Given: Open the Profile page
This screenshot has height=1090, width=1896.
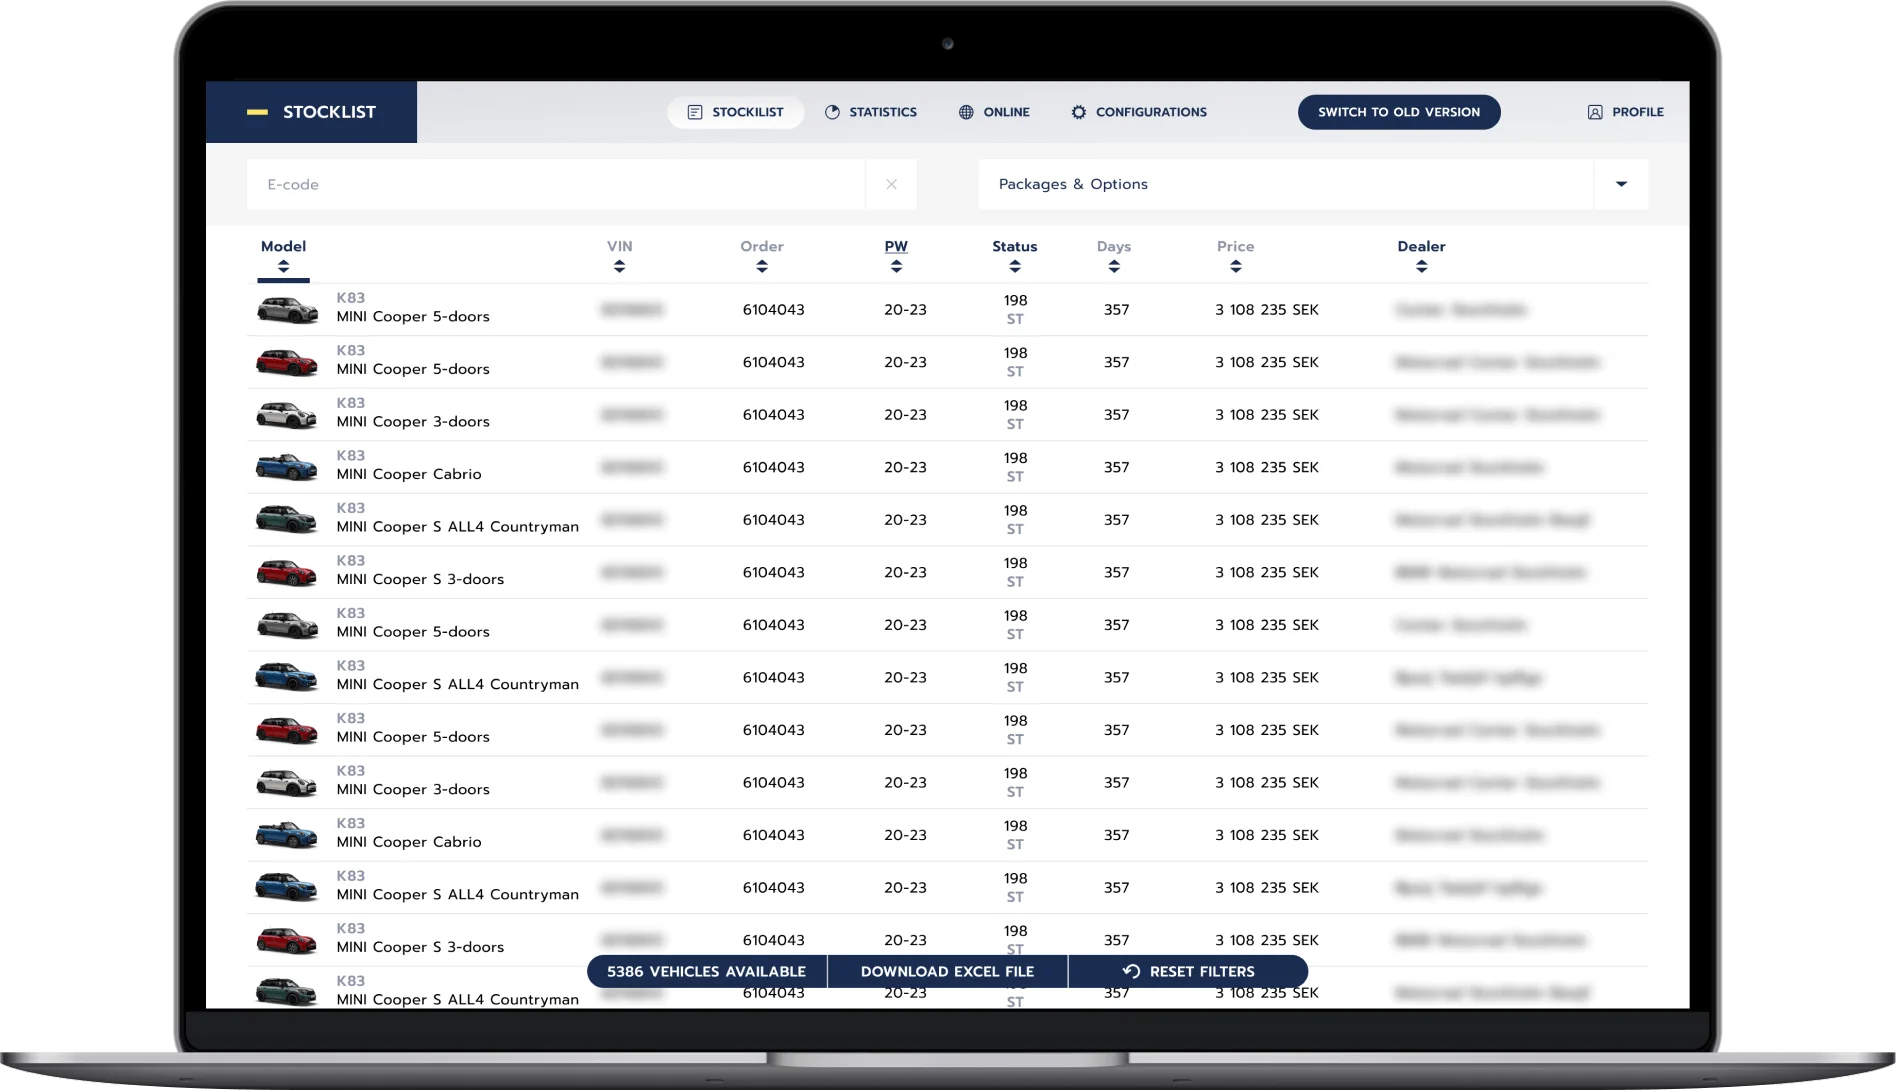Looking at the screenshot, I should click(1625, 112).
